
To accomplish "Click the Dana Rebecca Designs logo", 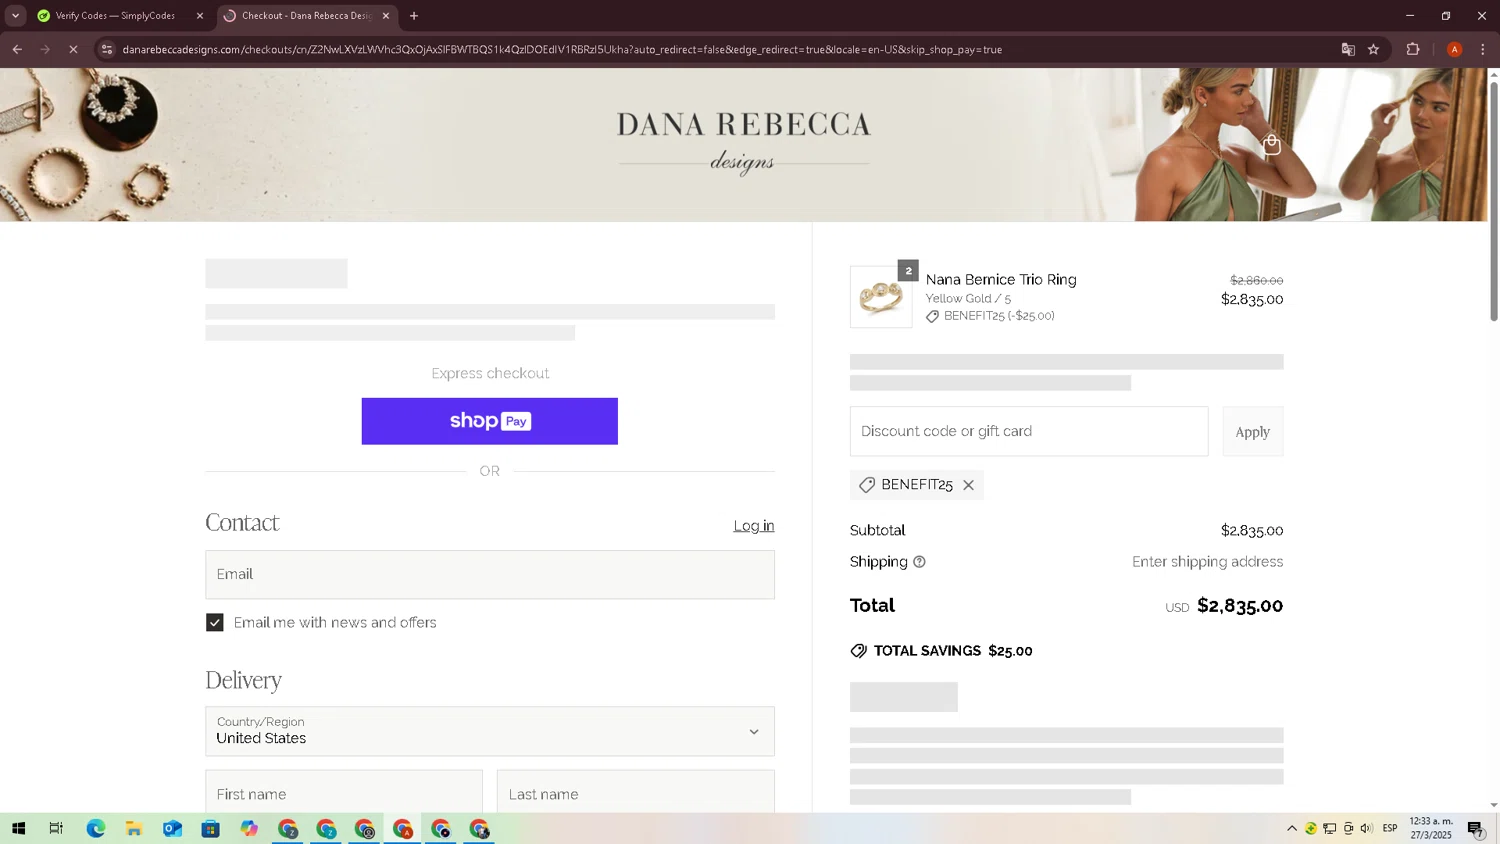I will pos(744,143).
